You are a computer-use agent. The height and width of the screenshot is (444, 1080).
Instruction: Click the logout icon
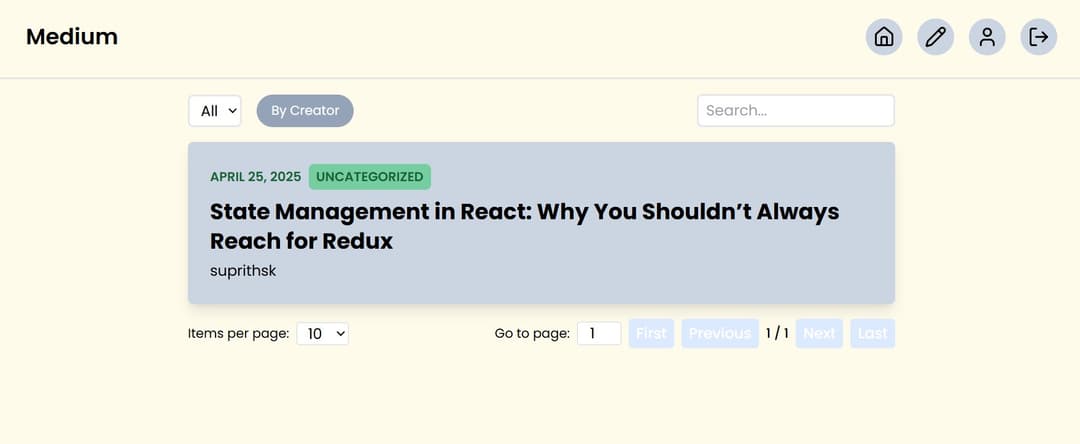point(1038,37)
